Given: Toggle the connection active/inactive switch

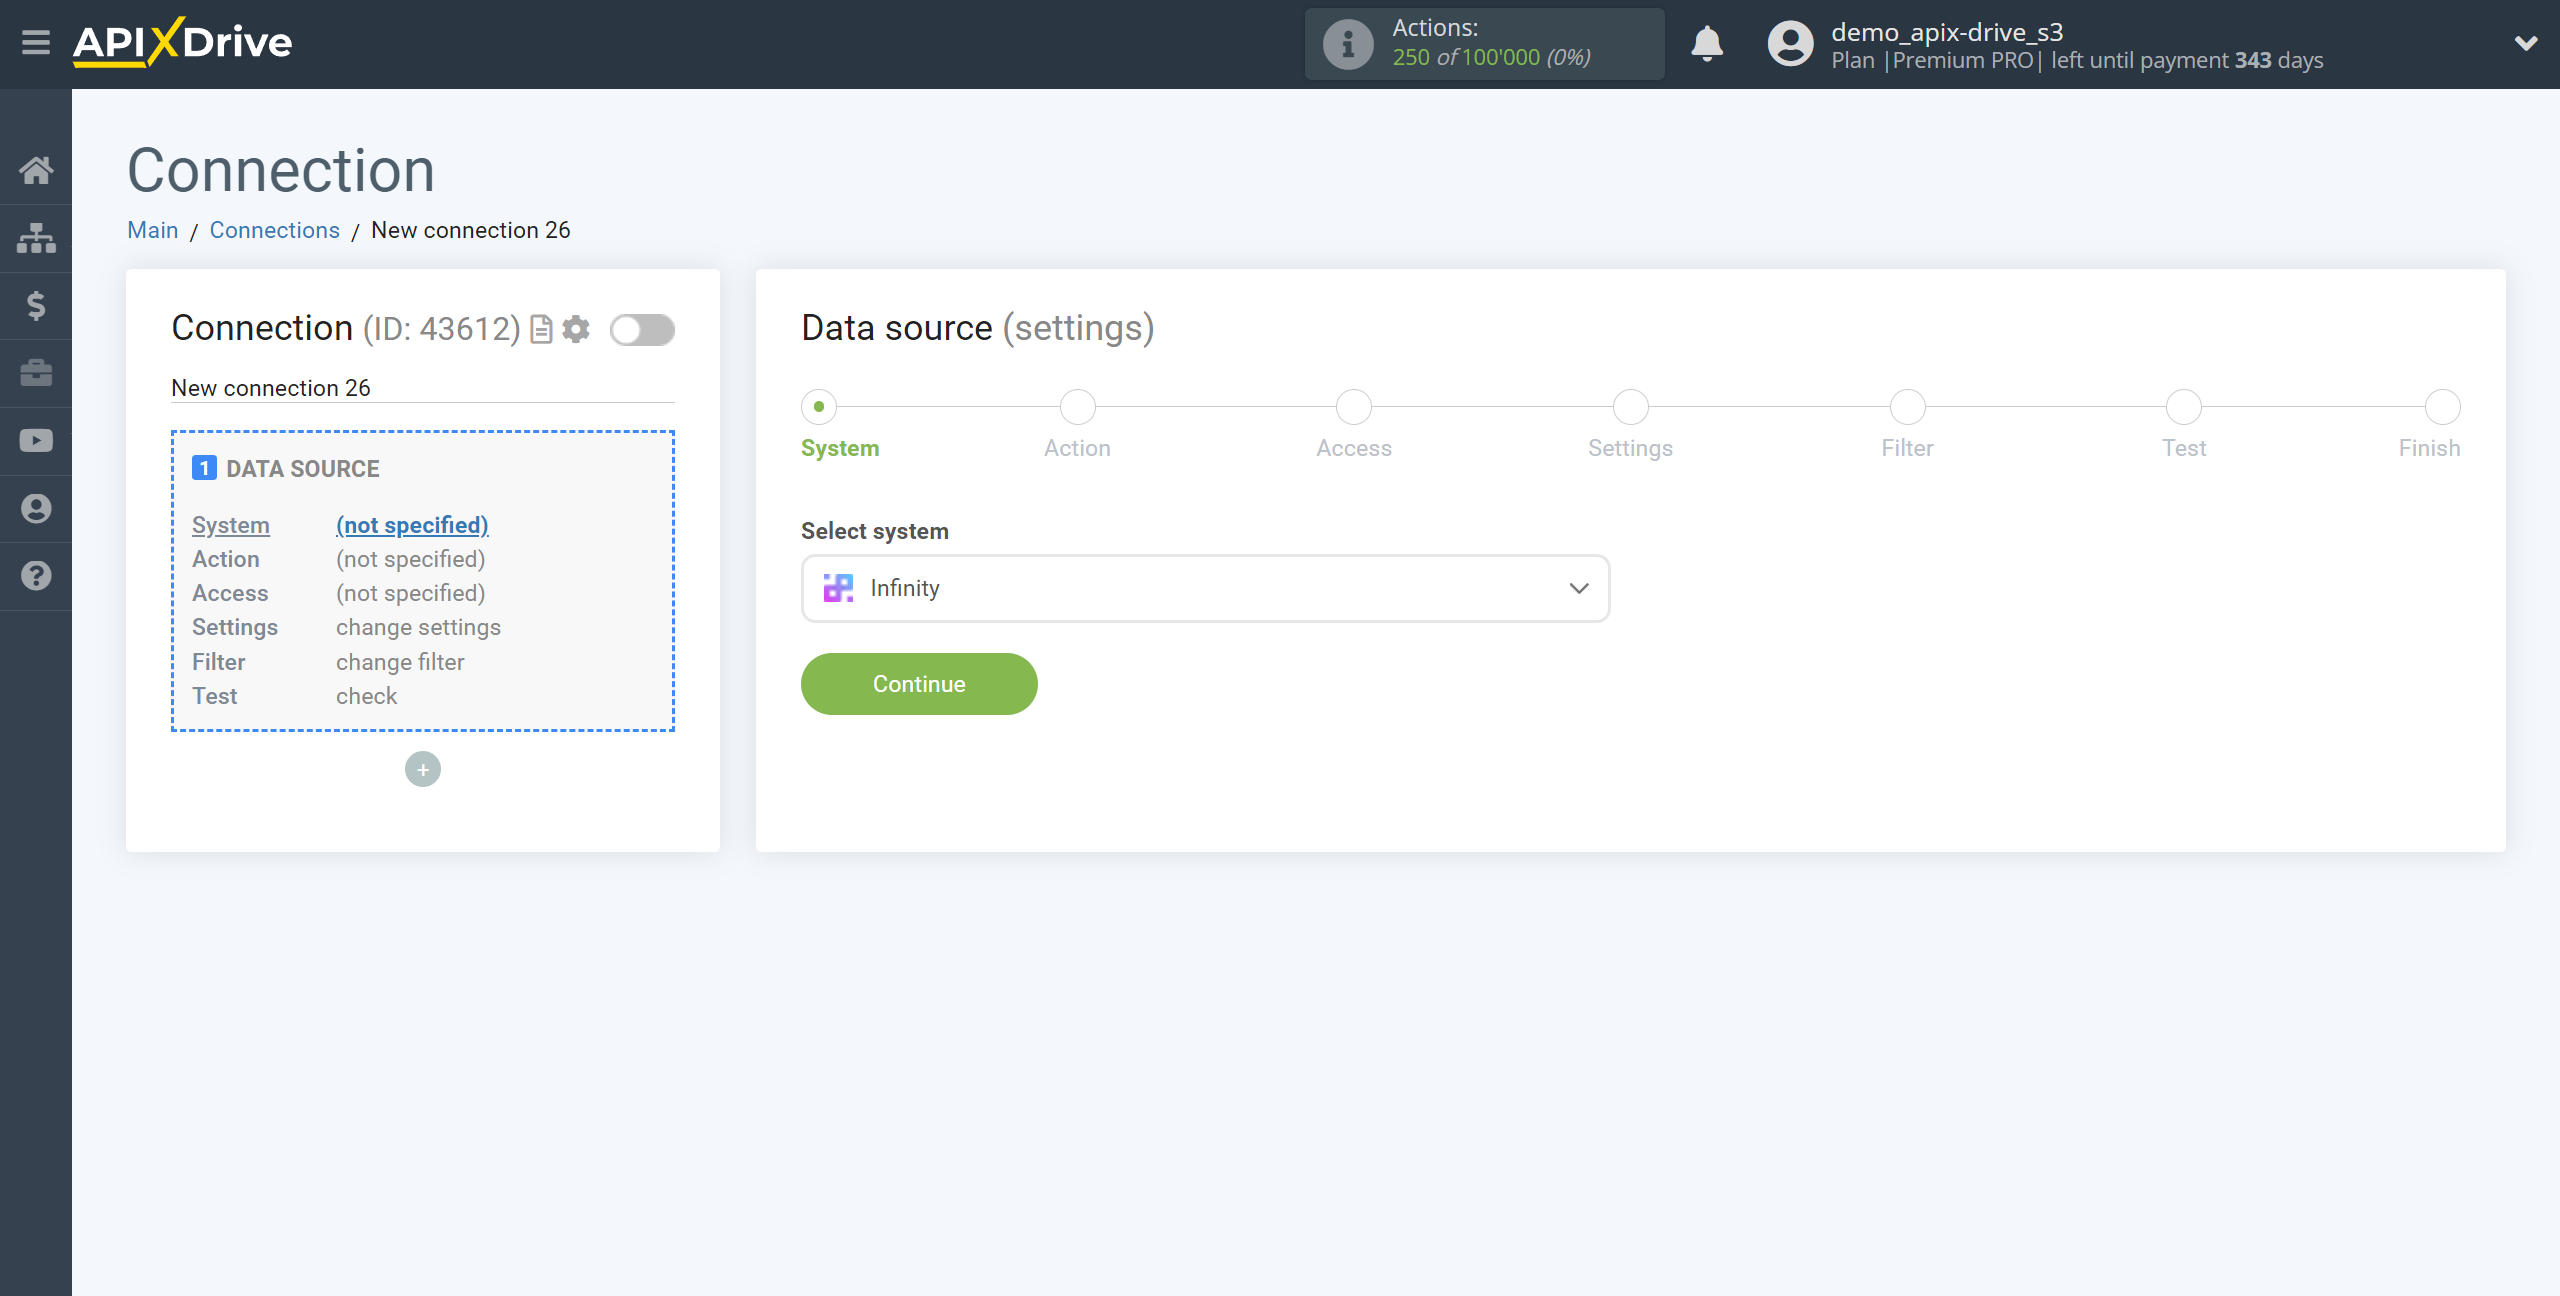Looking at the screenshot, I should pos(643,329).
